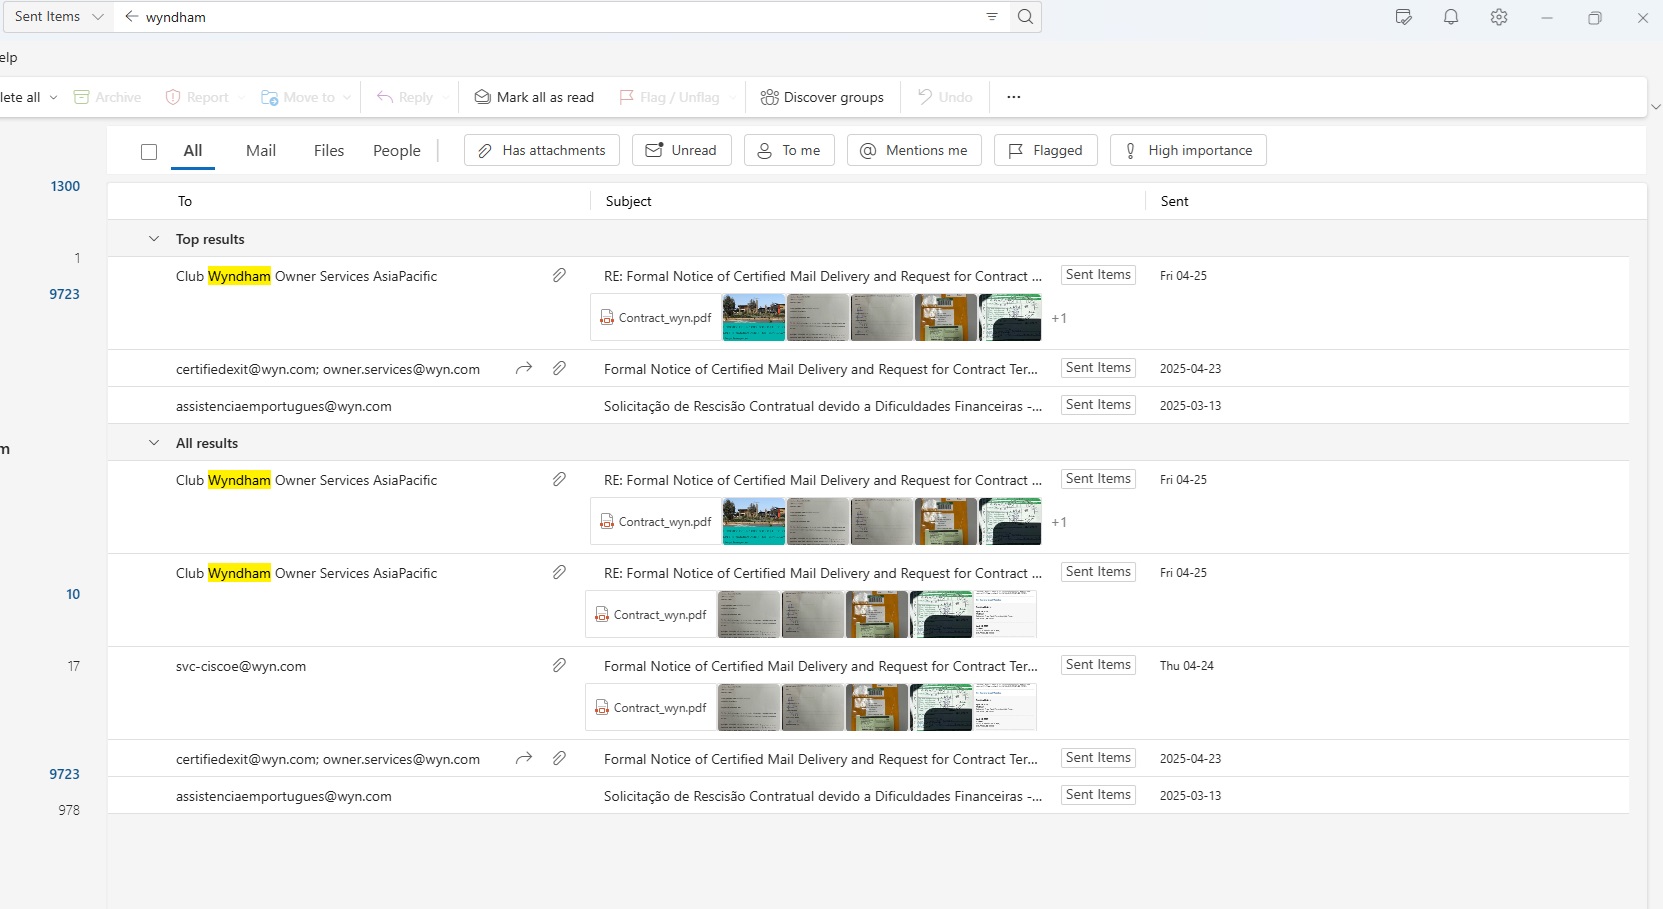
Task: Open the Move to dropdown arrow
Action: click(x=347, y=97)
